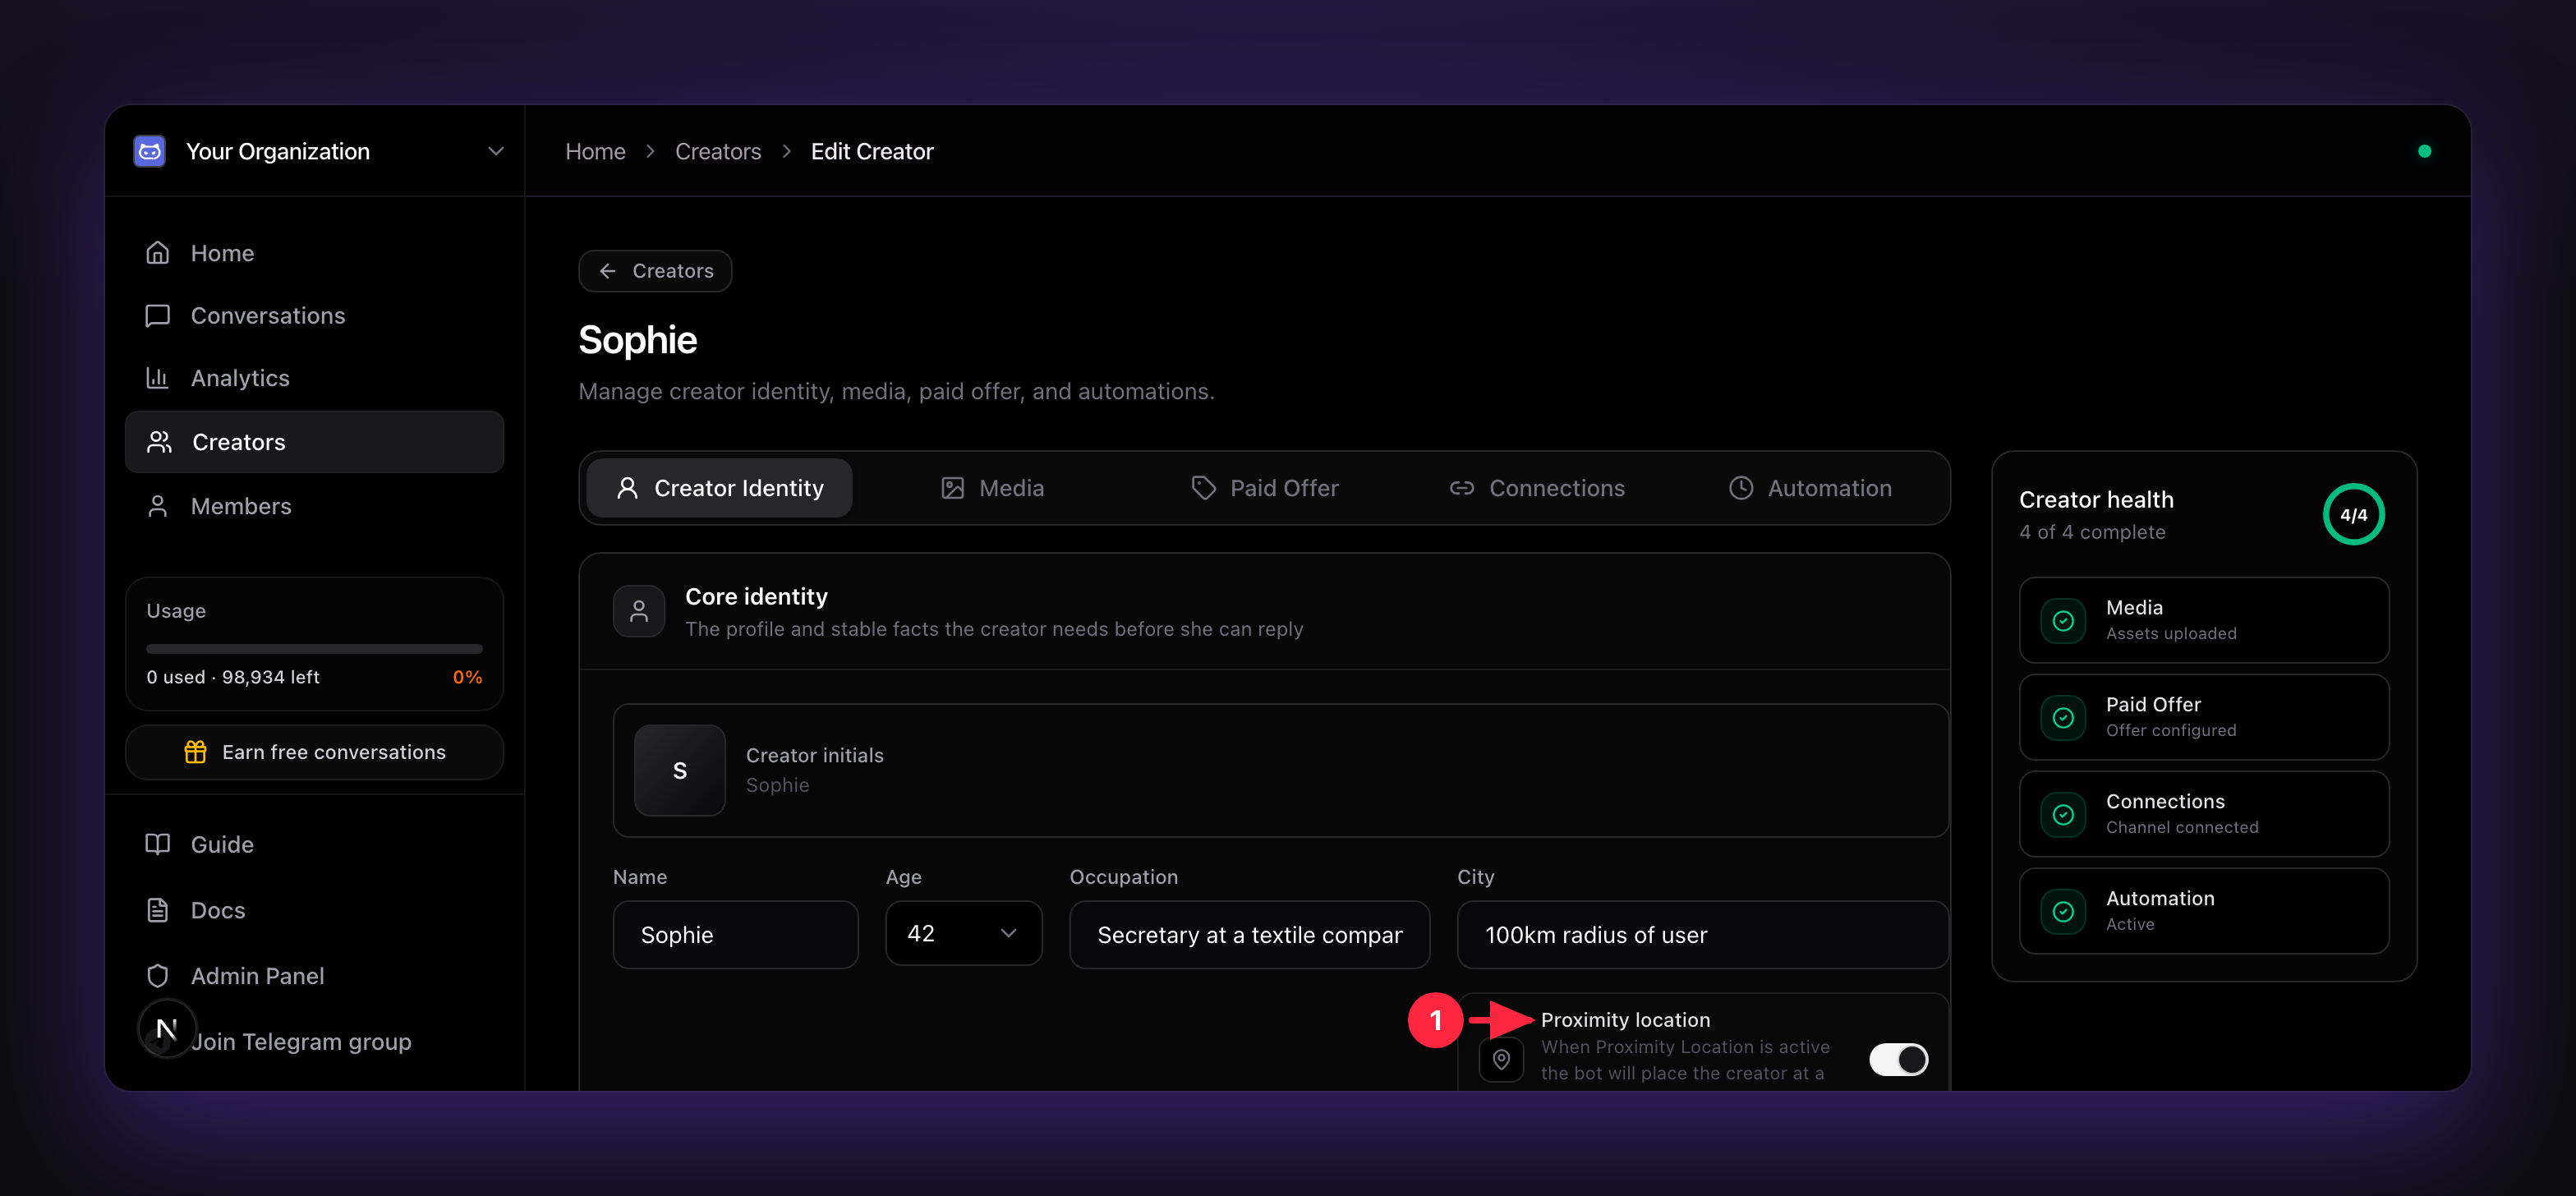Click the green status dot at top right
This screenshot has width=2576, height=1196.
(2424, 151)
